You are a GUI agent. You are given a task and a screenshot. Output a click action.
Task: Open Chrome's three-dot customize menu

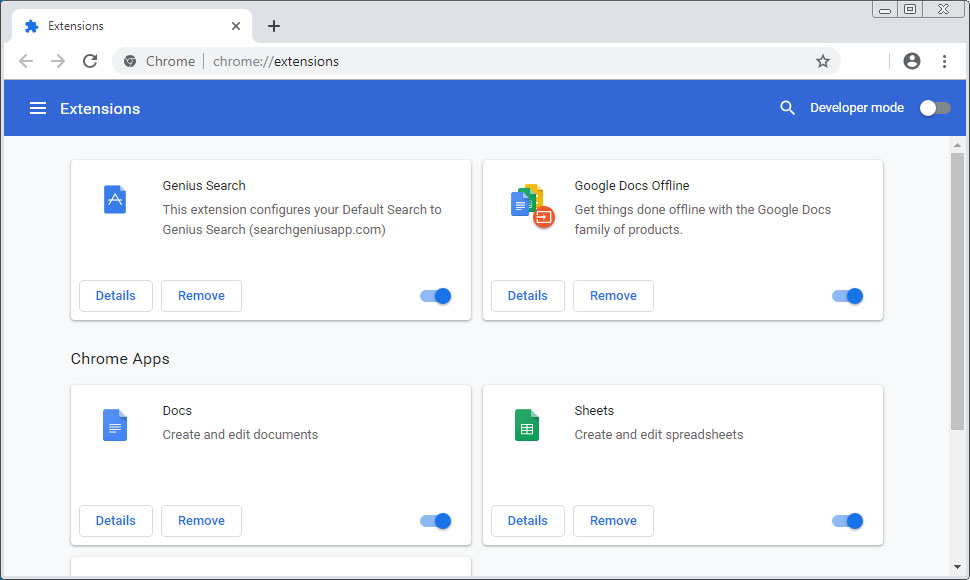coord(944,61)
